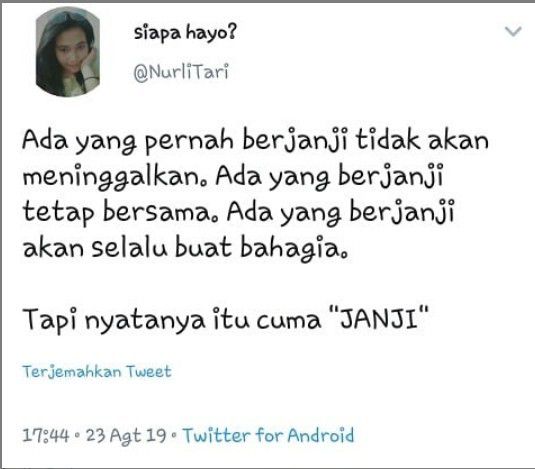This screenshot has width=535, height=469.
Task: Open the profile photo of @NurliTari
Action: tap(68, 52)
